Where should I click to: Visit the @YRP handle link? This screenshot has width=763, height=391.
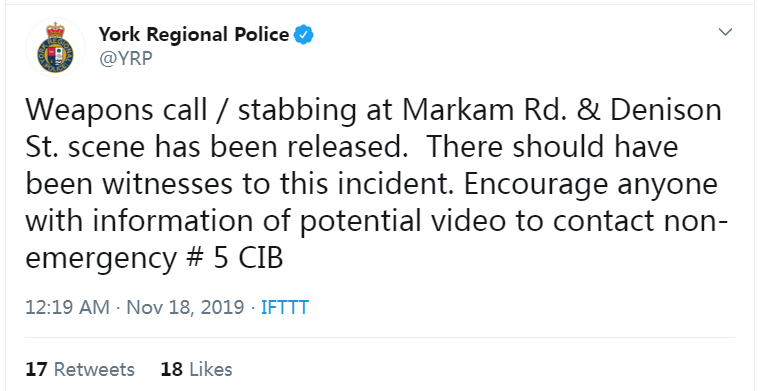click(126, 58)
